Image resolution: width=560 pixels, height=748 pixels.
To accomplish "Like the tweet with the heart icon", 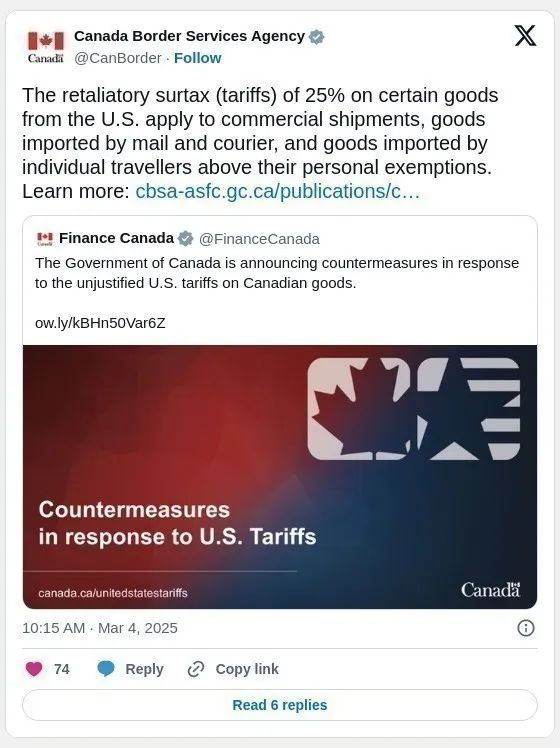I will click(34, 669).
